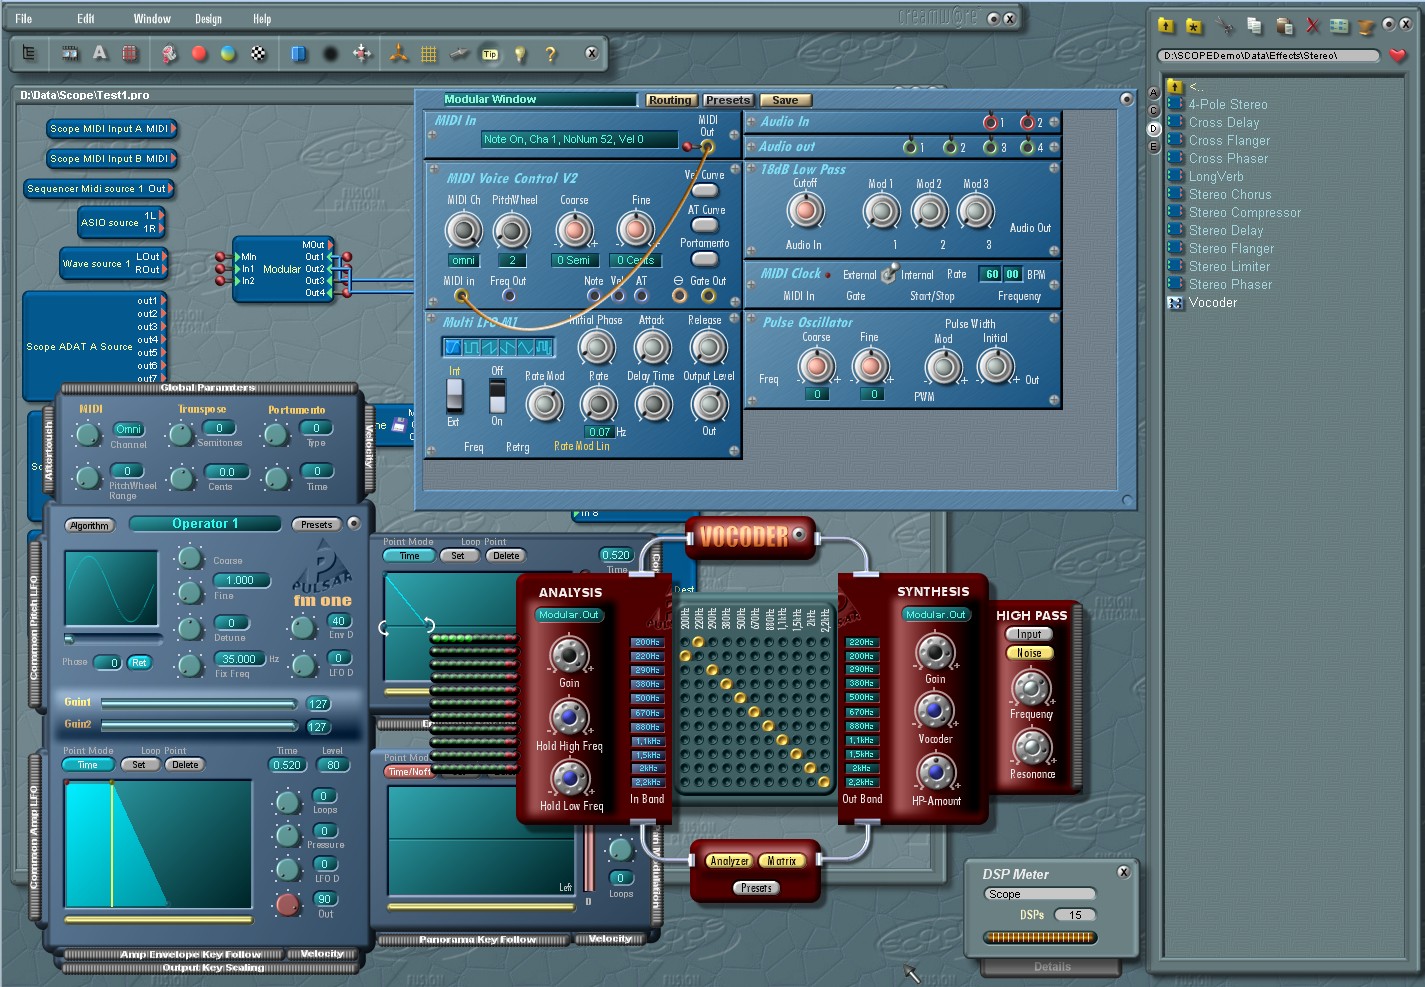Click the red heart favorites icon
The width and height of the screenshot is (1425, 987).
[1398, 56]
